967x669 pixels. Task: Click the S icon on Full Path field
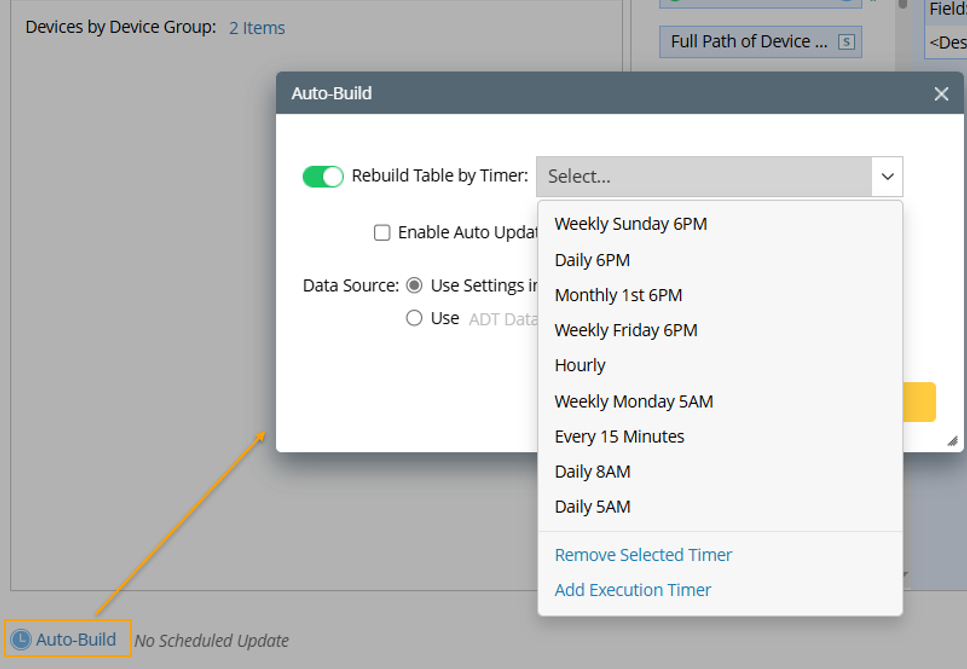(847, 42)
